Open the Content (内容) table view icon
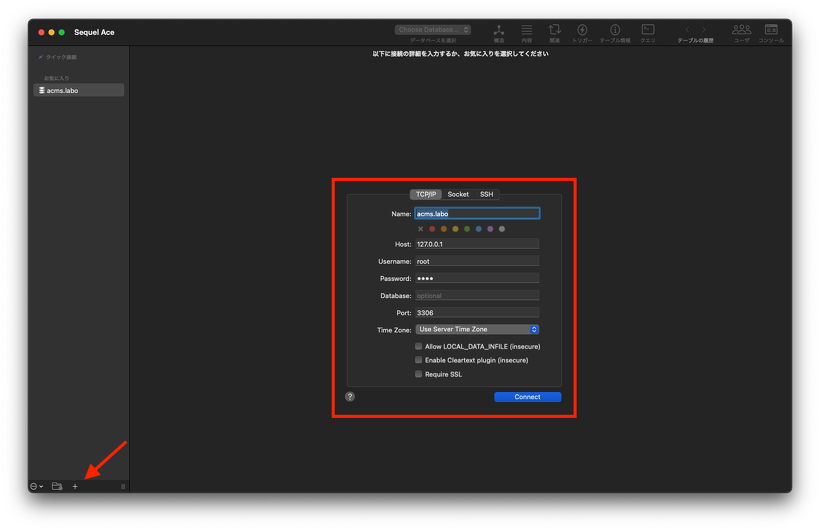This screenshot has width=820, height=530. [526, 31]
